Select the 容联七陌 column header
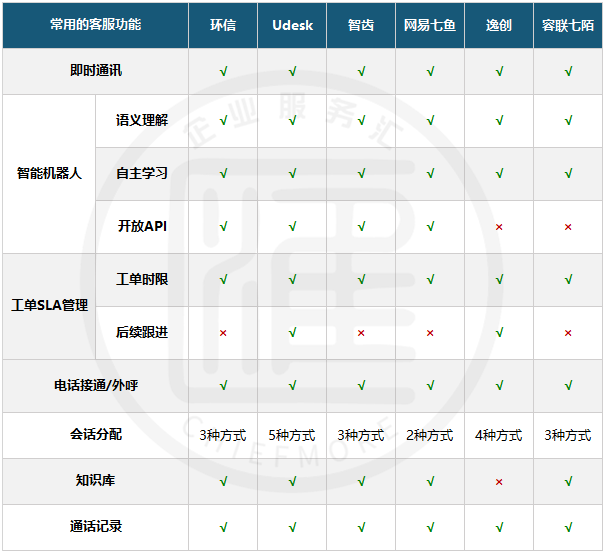Viewport: 605px width, 553px height. tap(568, 25)
